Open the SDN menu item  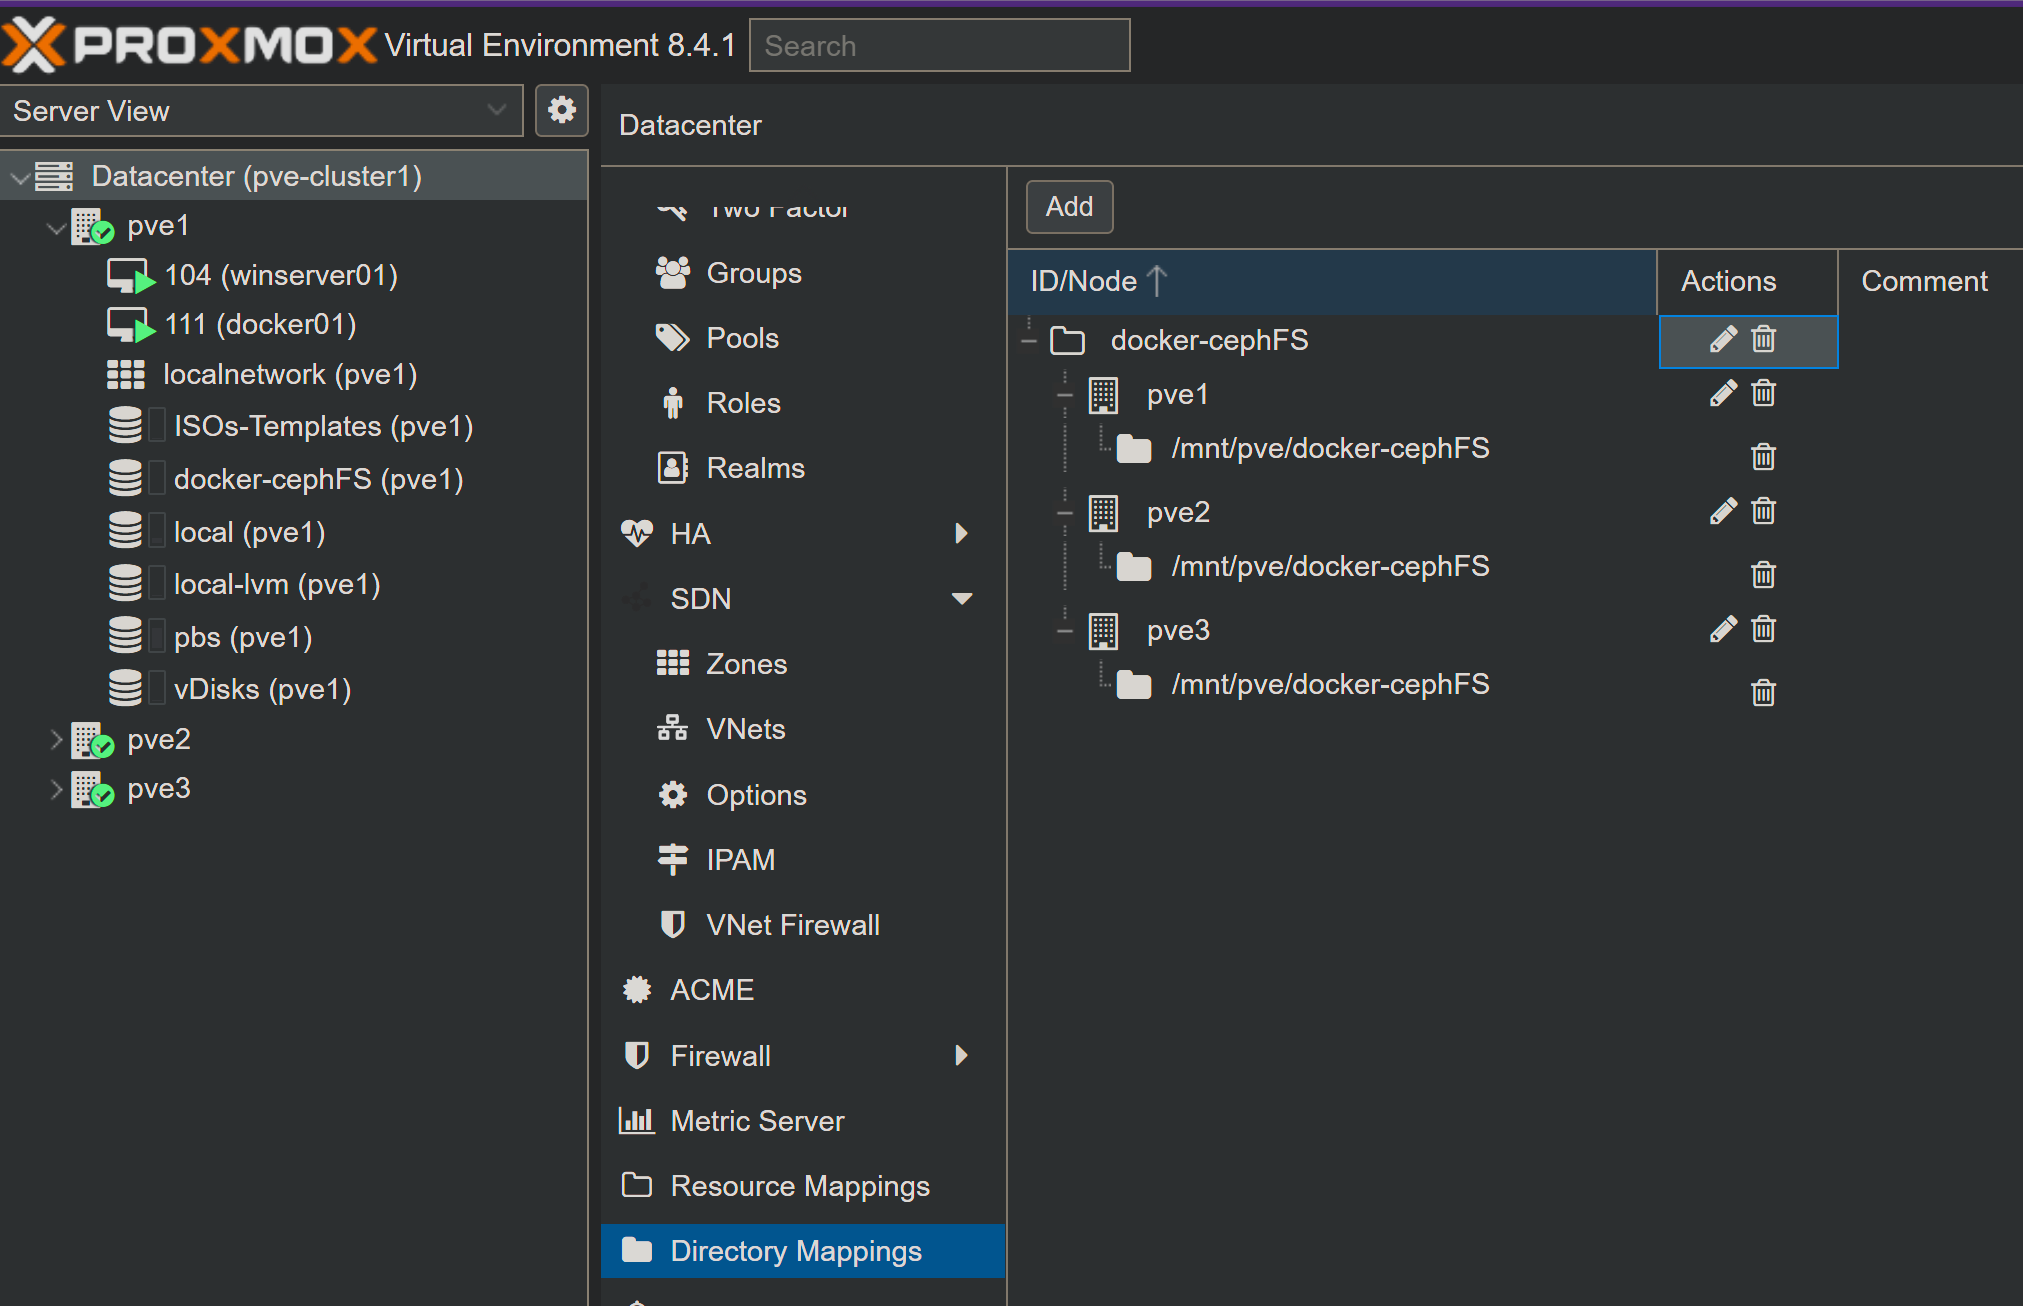tap(701, 599)
